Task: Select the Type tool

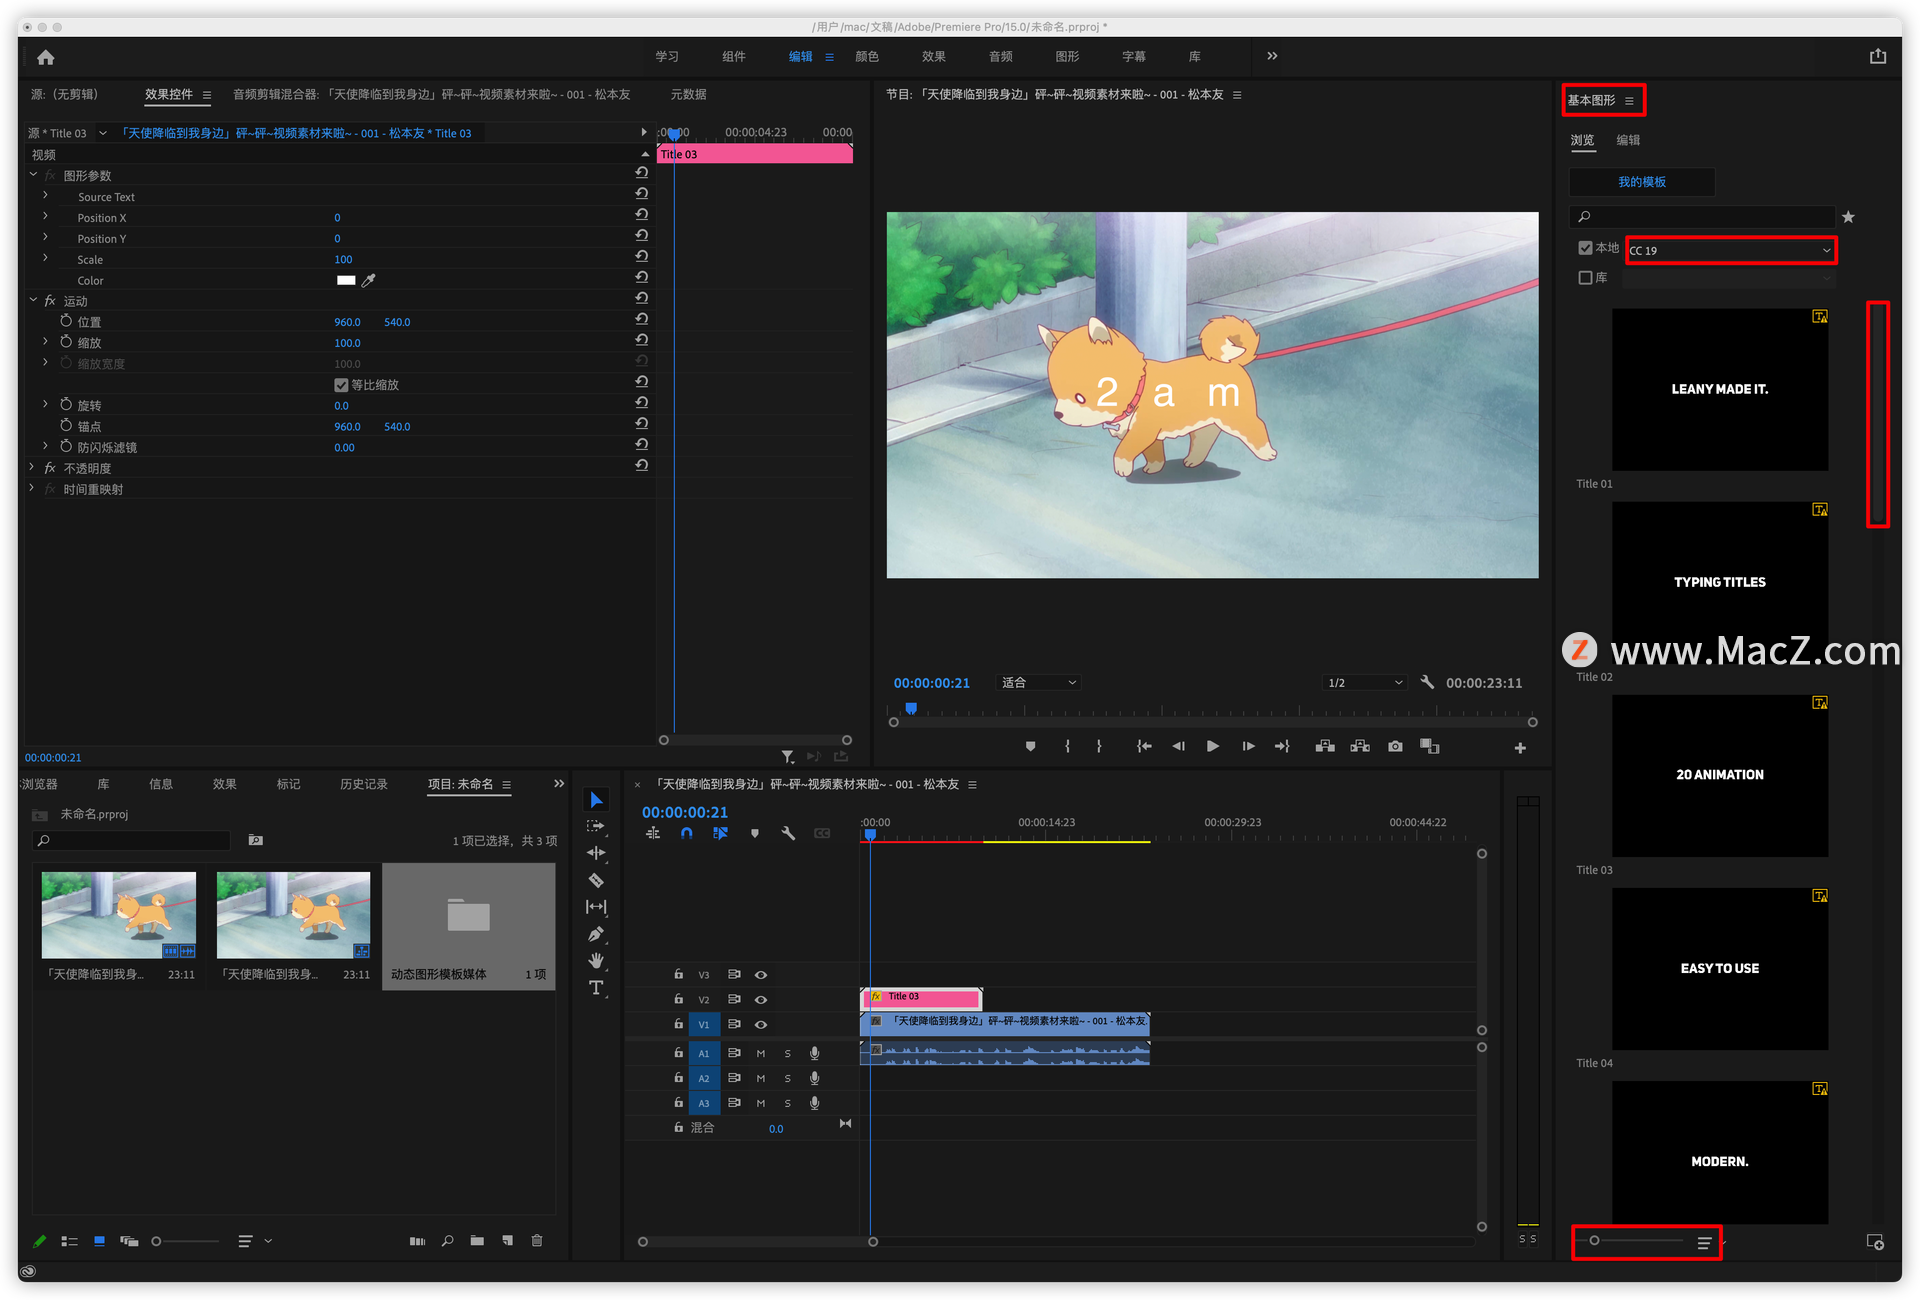Action: click(596, 988)
